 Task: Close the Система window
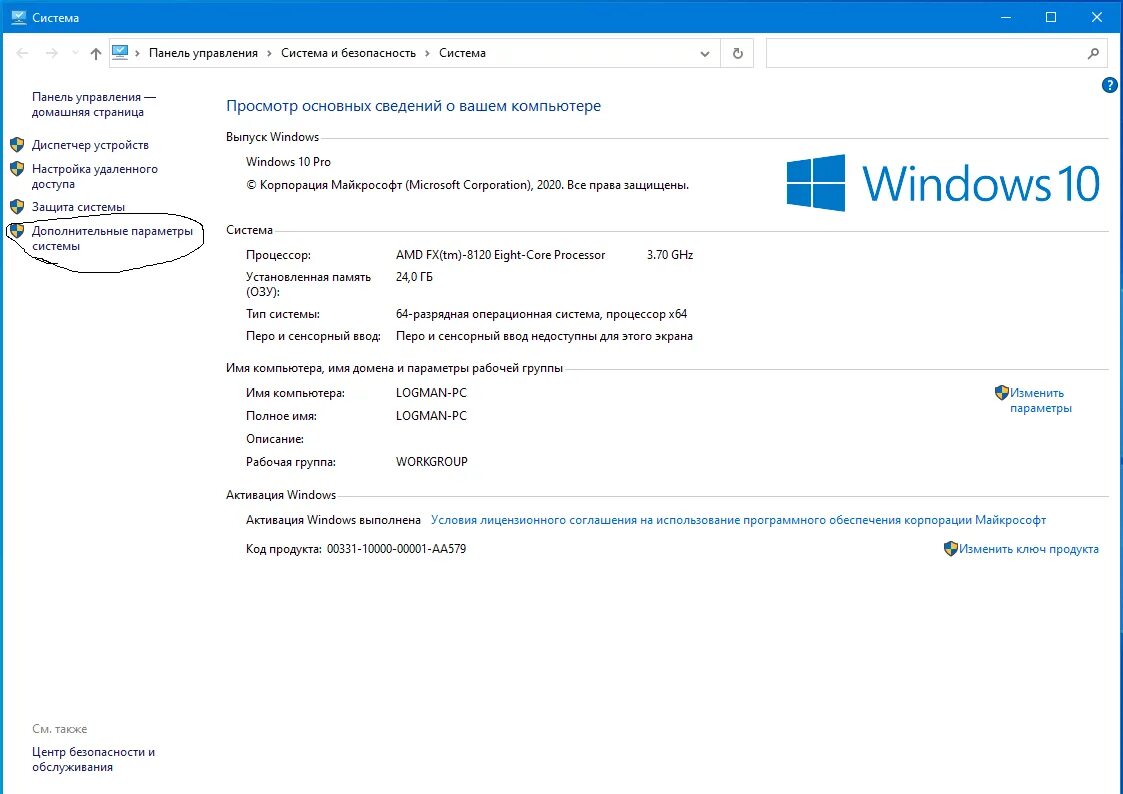[x=1097, y=17]
